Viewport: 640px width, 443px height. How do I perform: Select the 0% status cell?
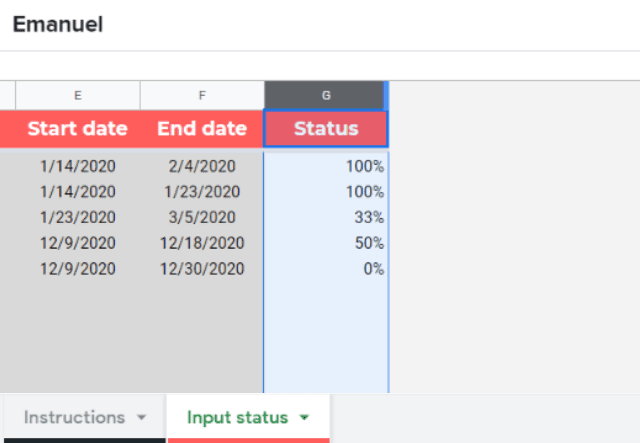pyautogui.click(x=326, y=269)
